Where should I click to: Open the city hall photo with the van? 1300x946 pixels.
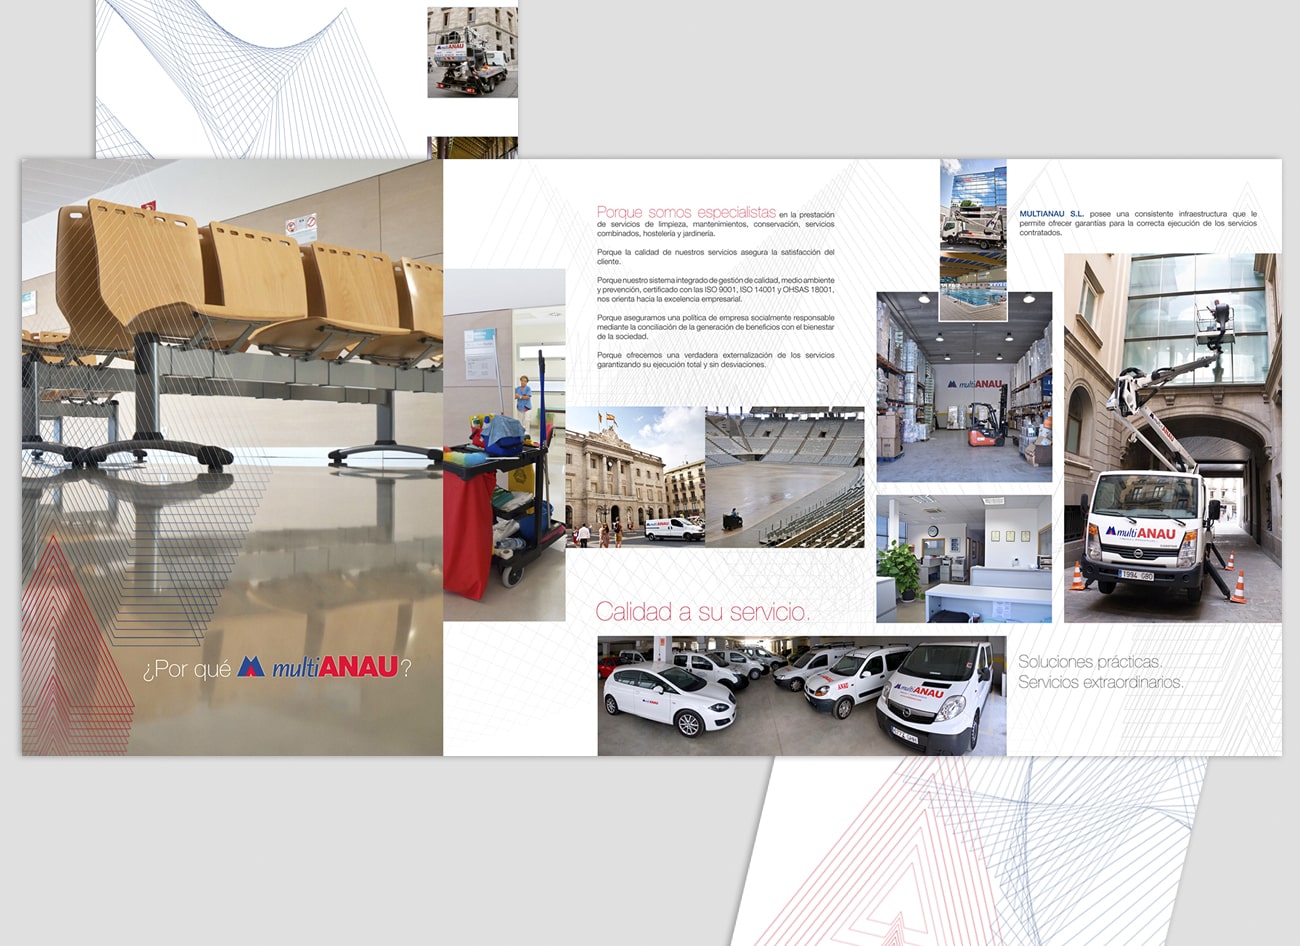coord(634,476)
